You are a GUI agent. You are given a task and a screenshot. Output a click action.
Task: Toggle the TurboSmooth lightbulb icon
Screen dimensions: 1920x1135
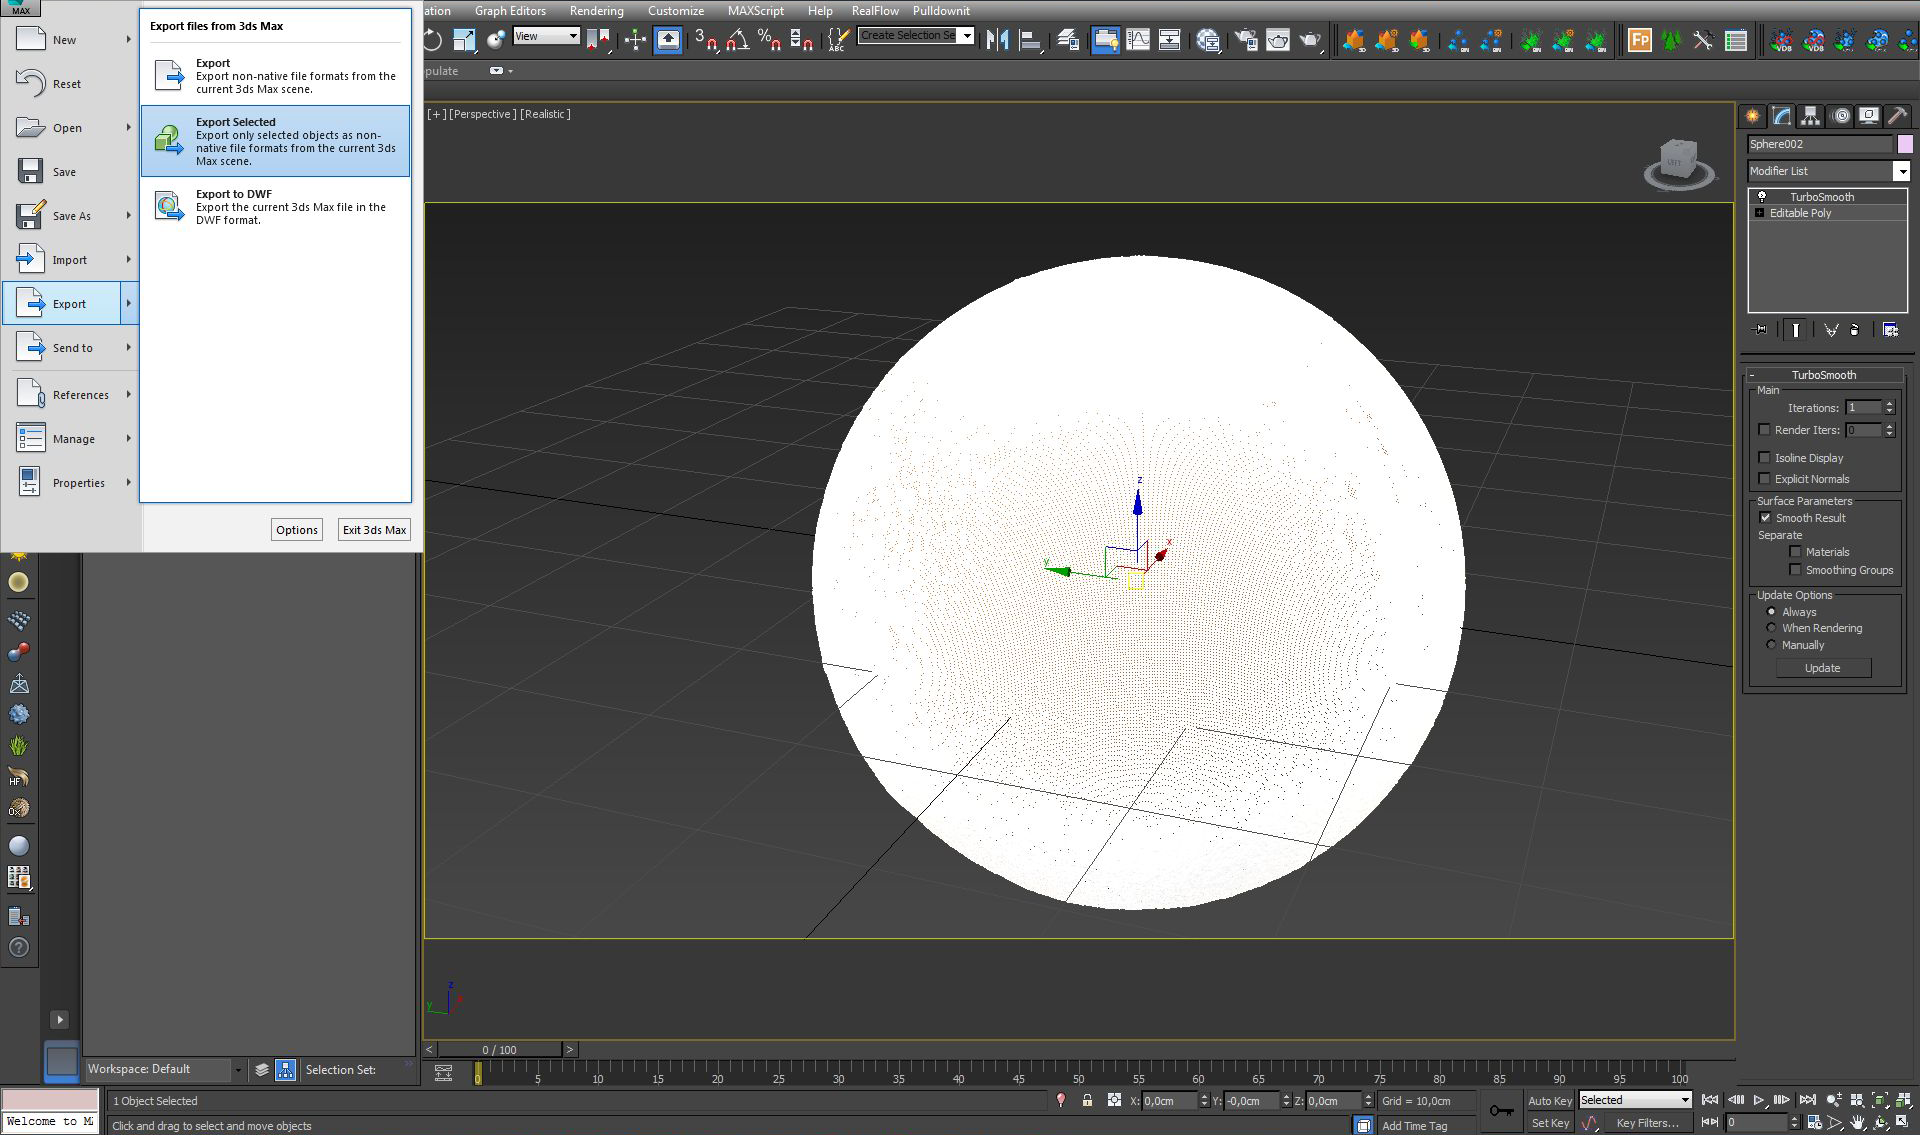coord(1762,197)
